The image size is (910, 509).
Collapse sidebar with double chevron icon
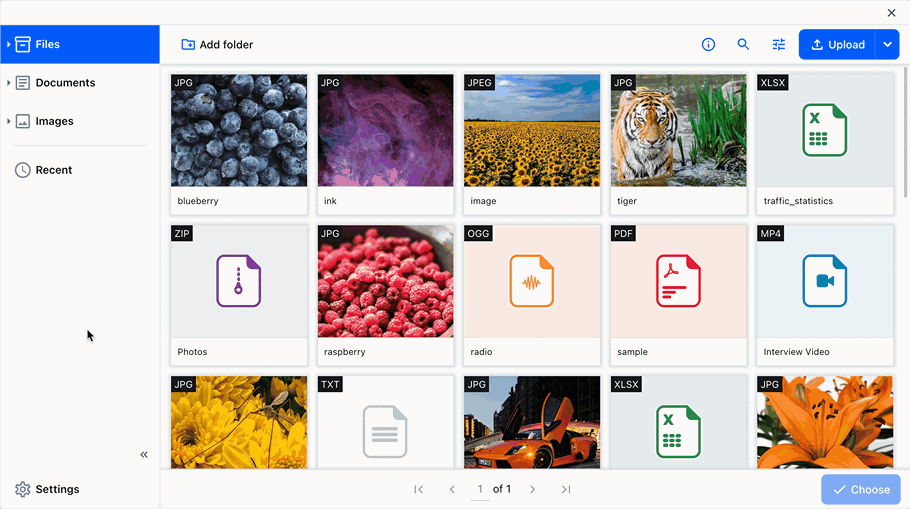point(144,455)
